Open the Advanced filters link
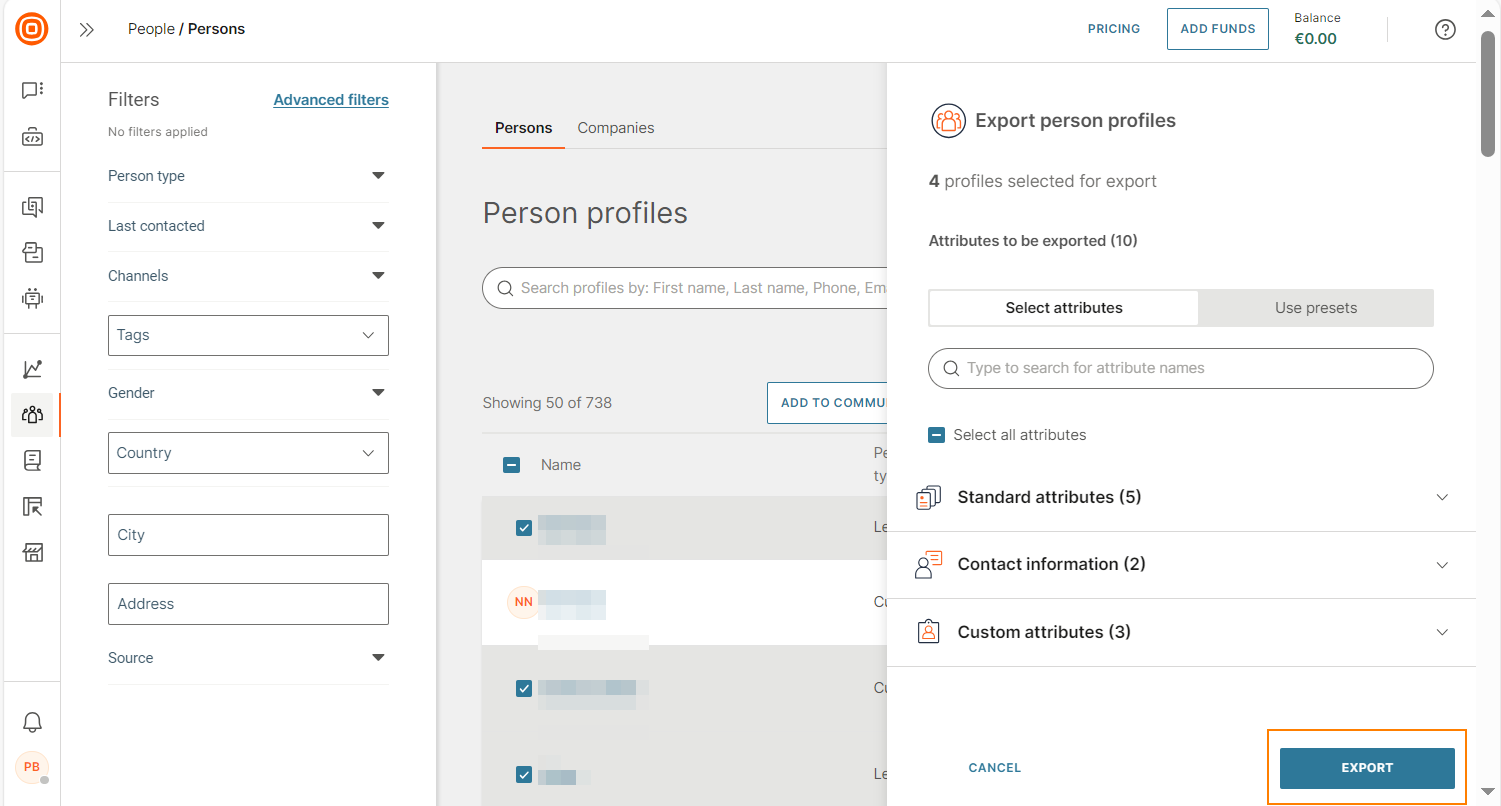The width and height of the screenshot is (1501, 806). [x=331, y=99]
